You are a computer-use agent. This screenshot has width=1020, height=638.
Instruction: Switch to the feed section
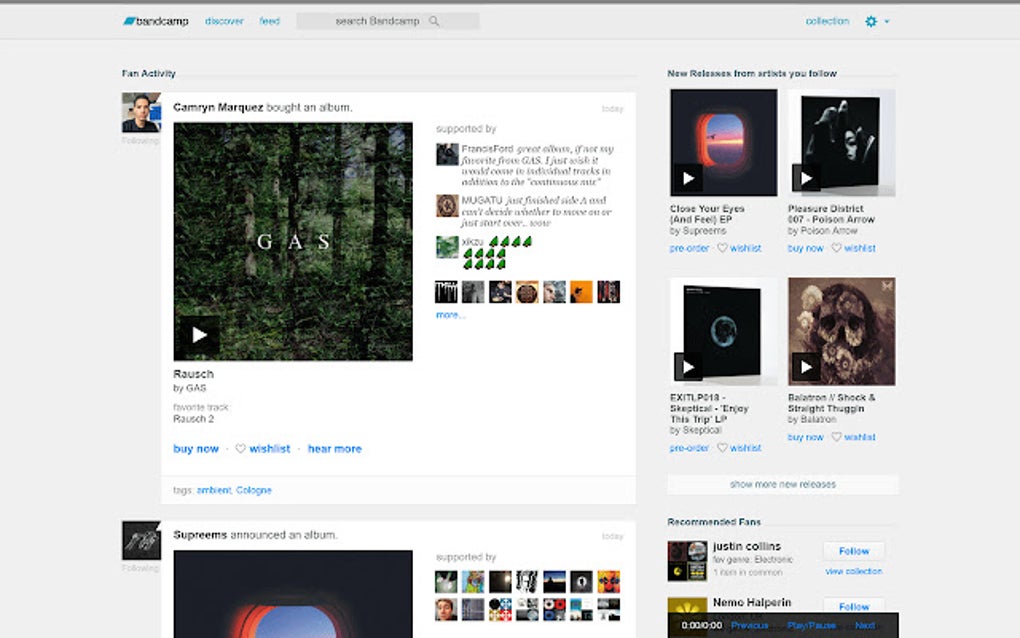269,20
